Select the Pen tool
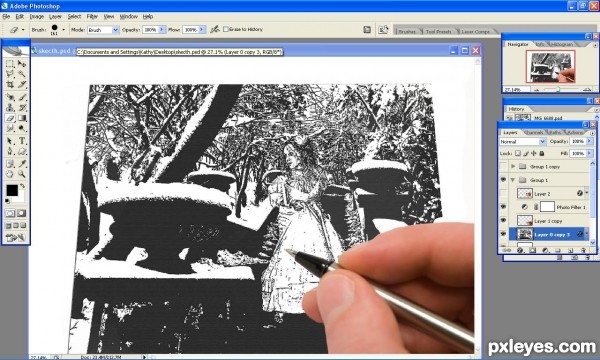The image size is (600, 360). click(10, 151)
